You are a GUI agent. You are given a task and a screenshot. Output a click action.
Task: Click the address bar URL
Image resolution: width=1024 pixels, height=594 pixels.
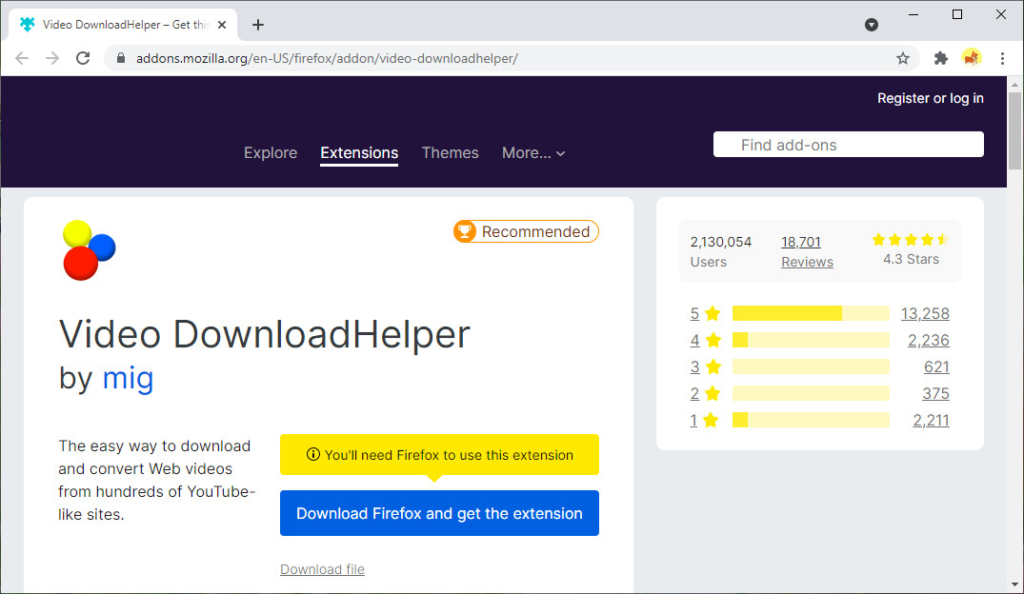(x=327, y=58)
